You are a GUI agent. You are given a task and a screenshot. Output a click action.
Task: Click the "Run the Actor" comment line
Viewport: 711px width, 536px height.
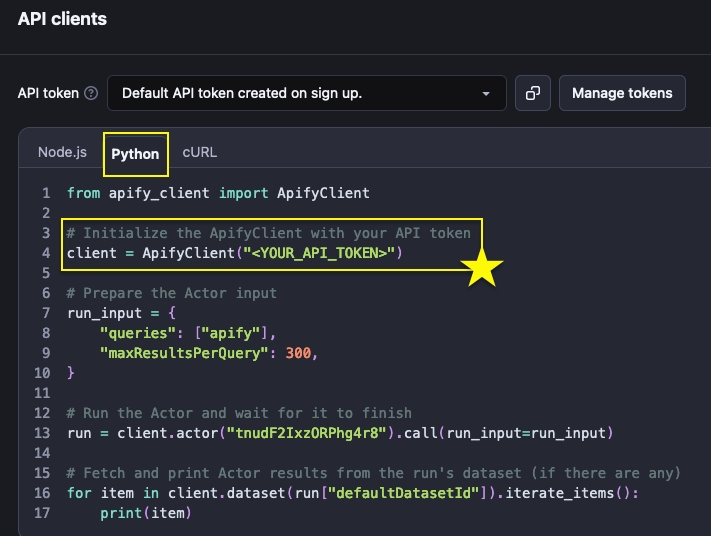coord(239,413)
